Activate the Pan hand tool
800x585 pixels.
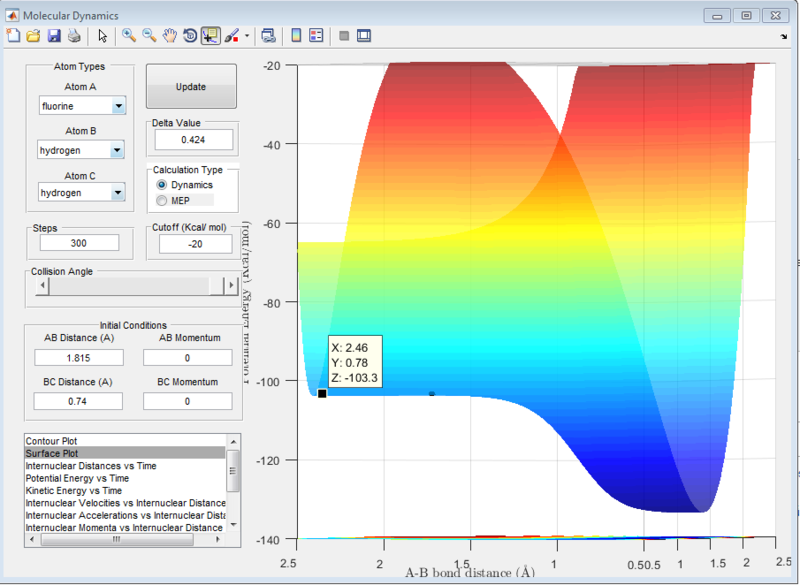[x=169, y=36]
